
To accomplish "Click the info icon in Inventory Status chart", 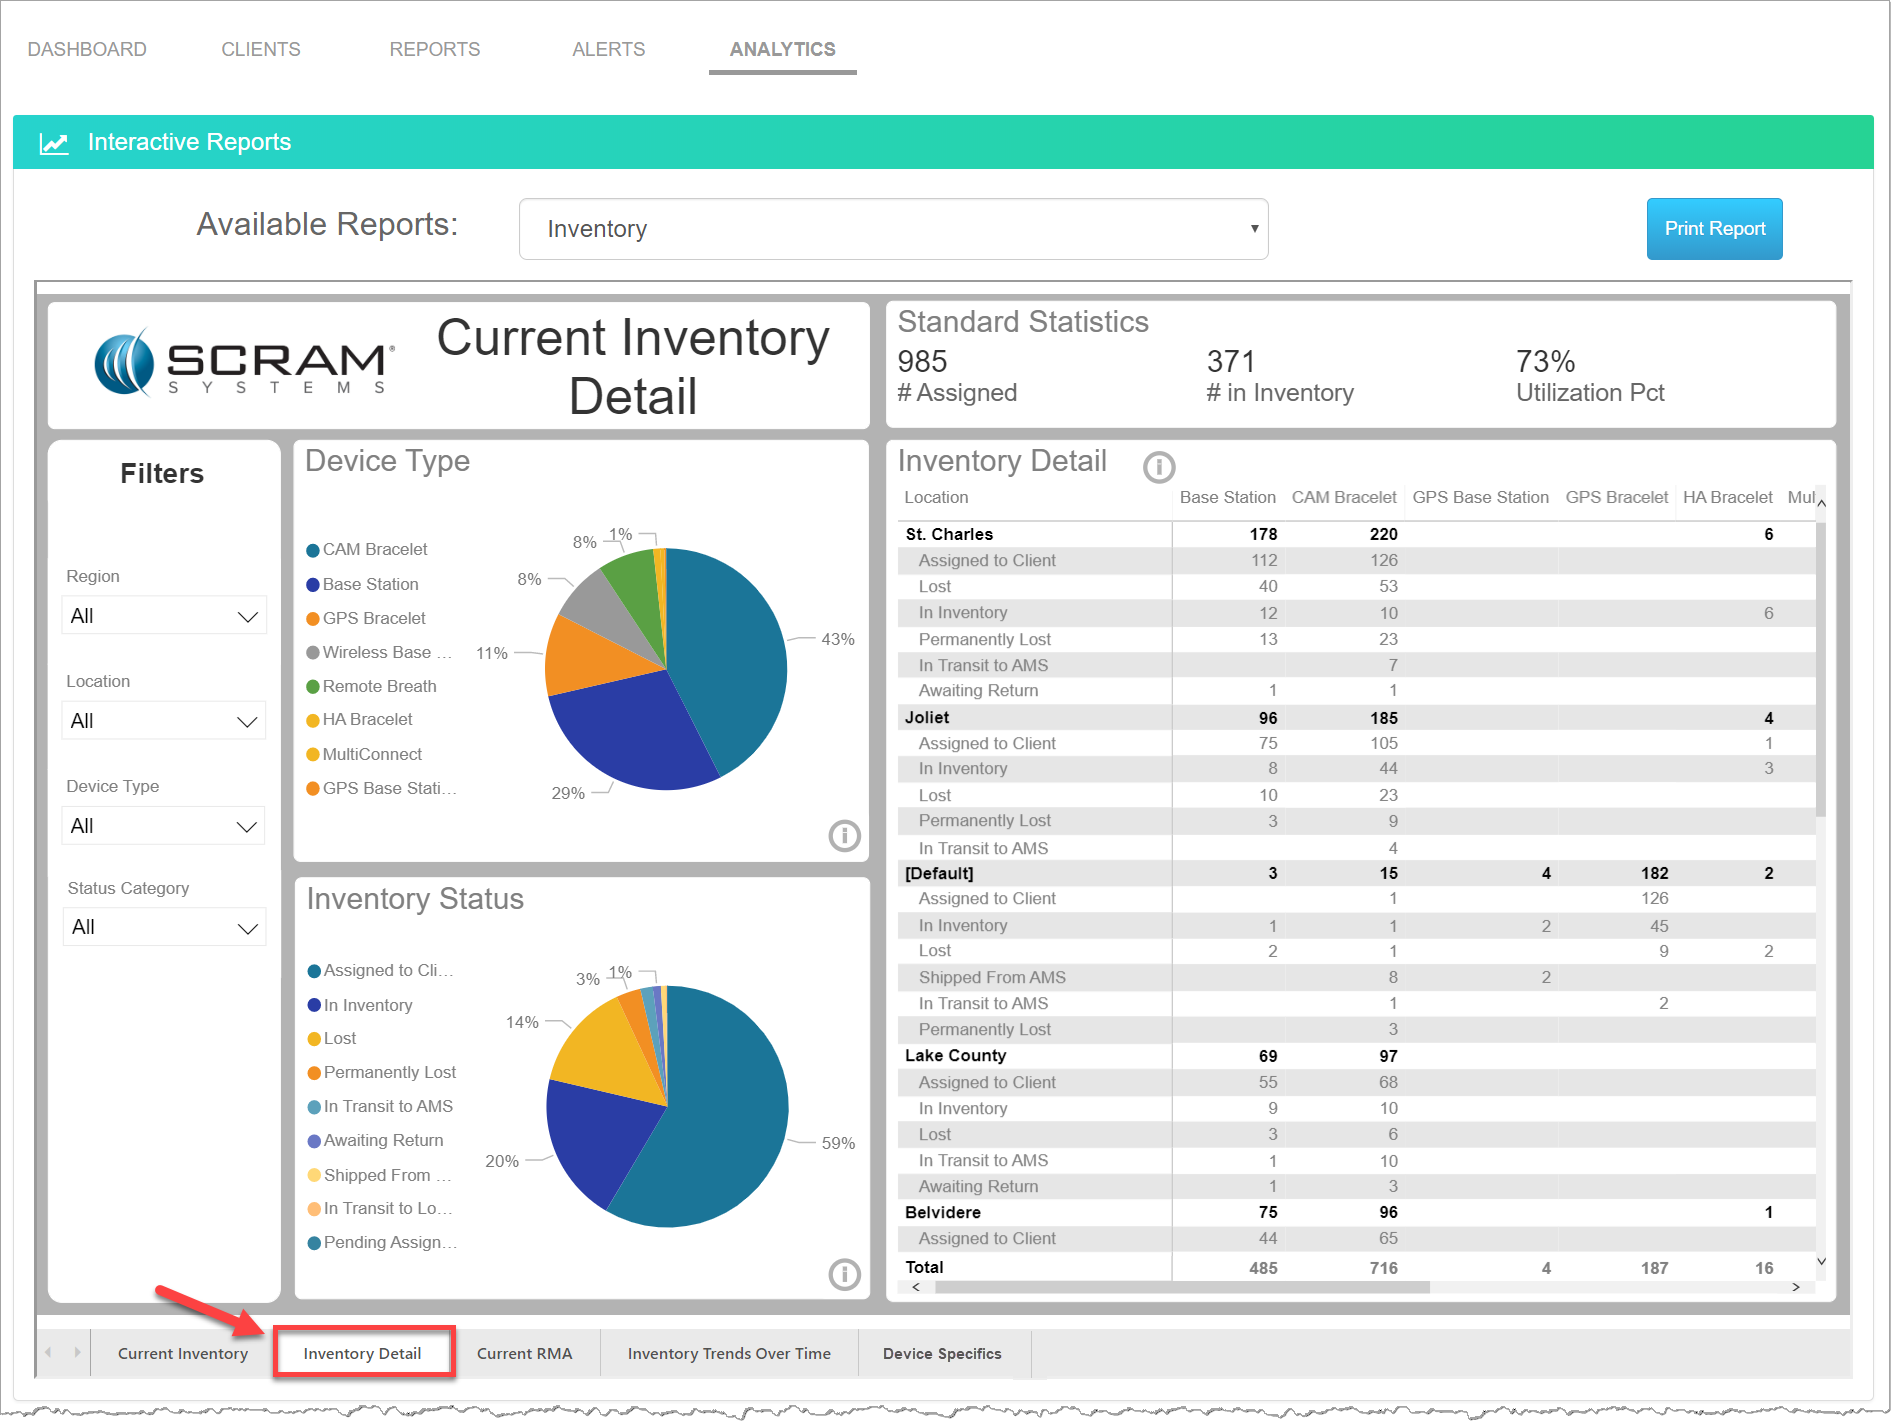I will coord(844,1273).
